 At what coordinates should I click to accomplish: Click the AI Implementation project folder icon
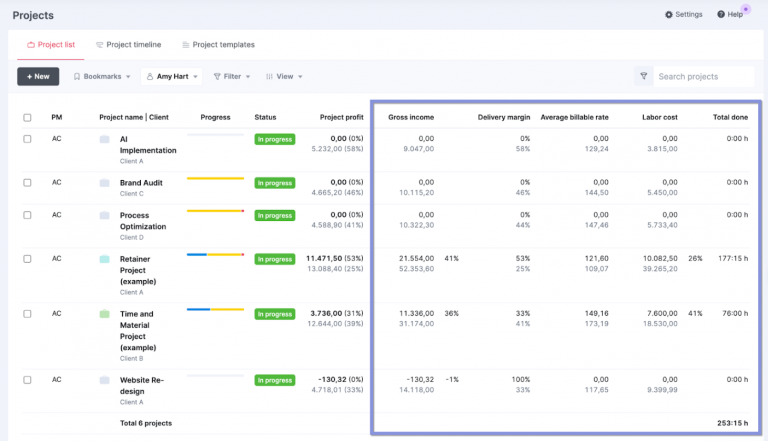(x=105, y=139)
